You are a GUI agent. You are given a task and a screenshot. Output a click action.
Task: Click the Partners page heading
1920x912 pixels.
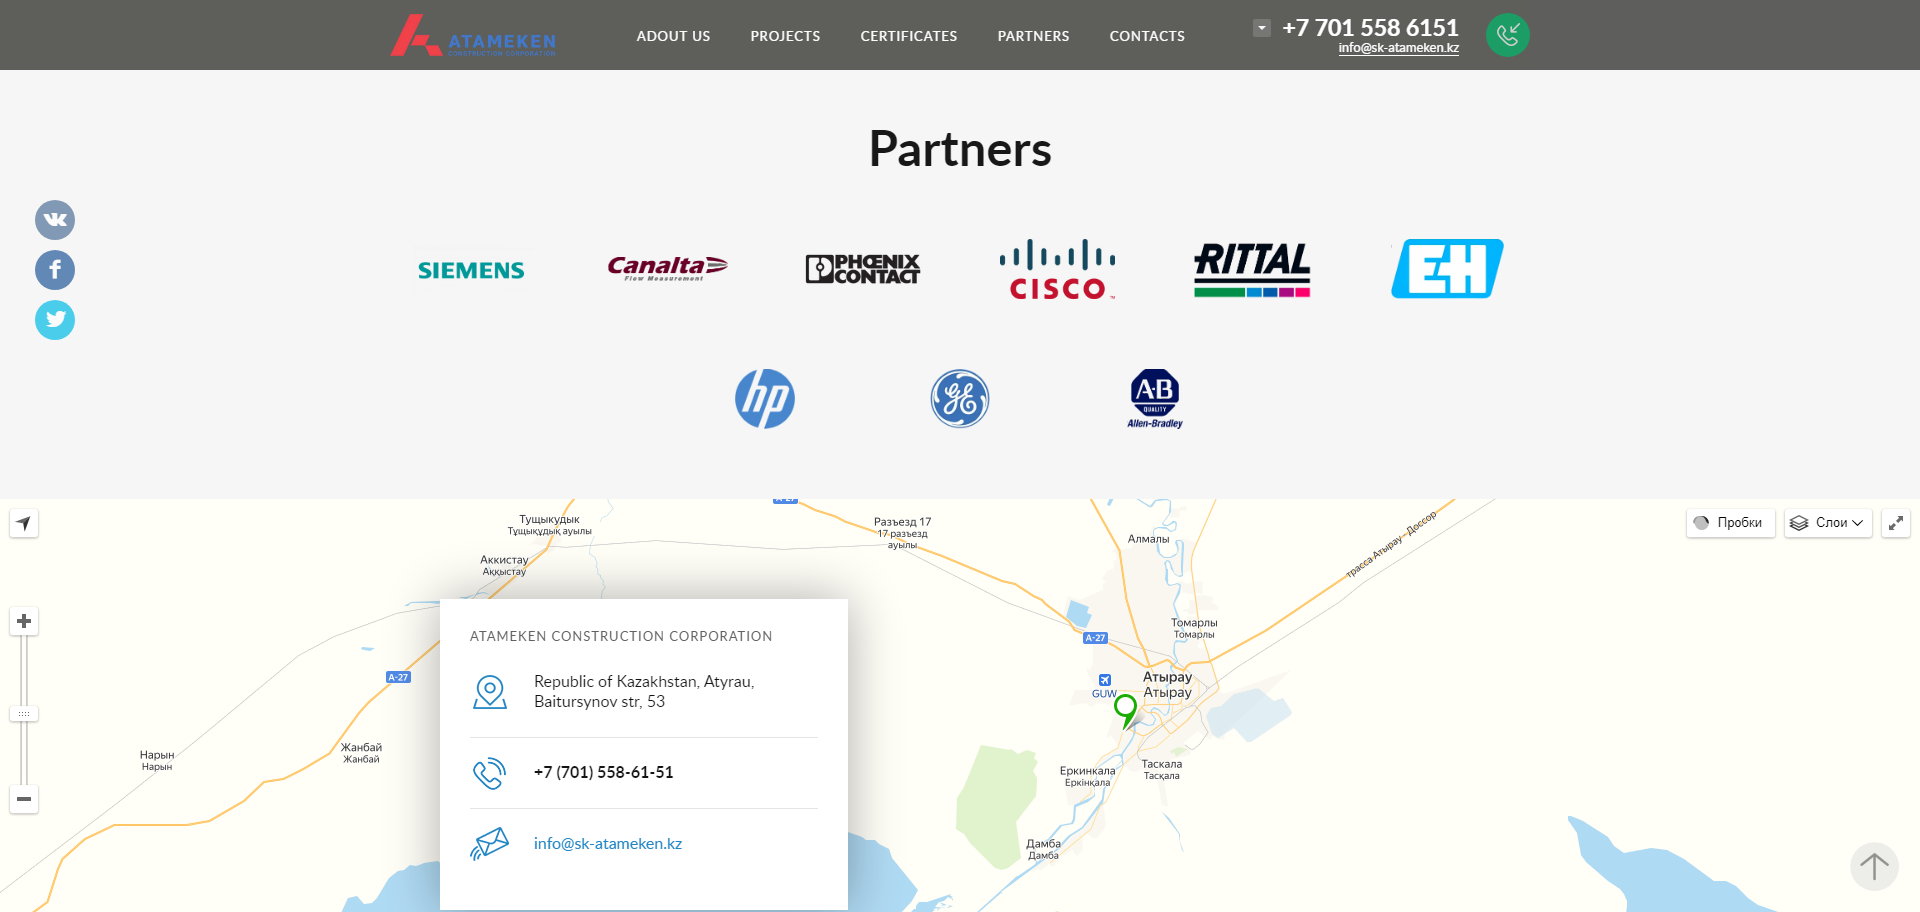960,149
